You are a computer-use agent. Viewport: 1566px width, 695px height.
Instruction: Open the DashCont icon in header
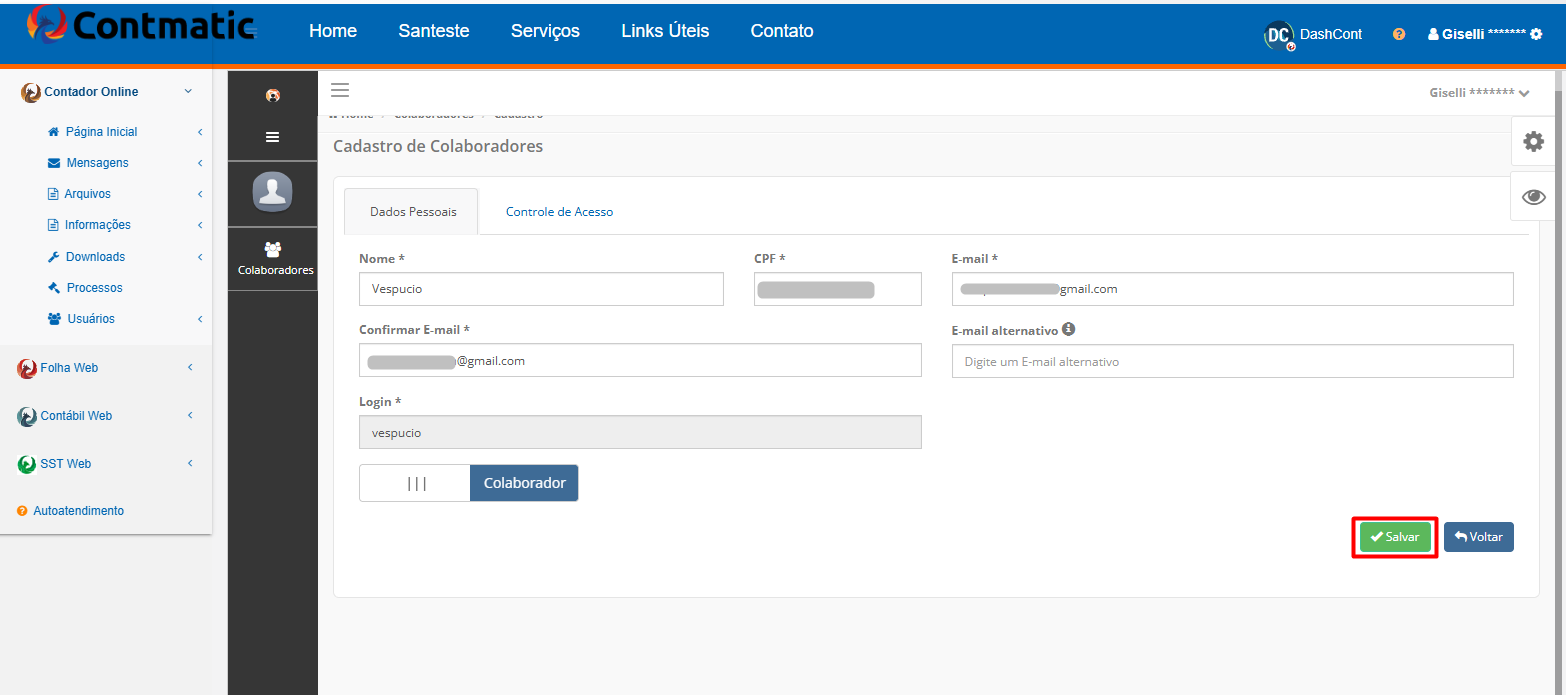point(1279,35)
